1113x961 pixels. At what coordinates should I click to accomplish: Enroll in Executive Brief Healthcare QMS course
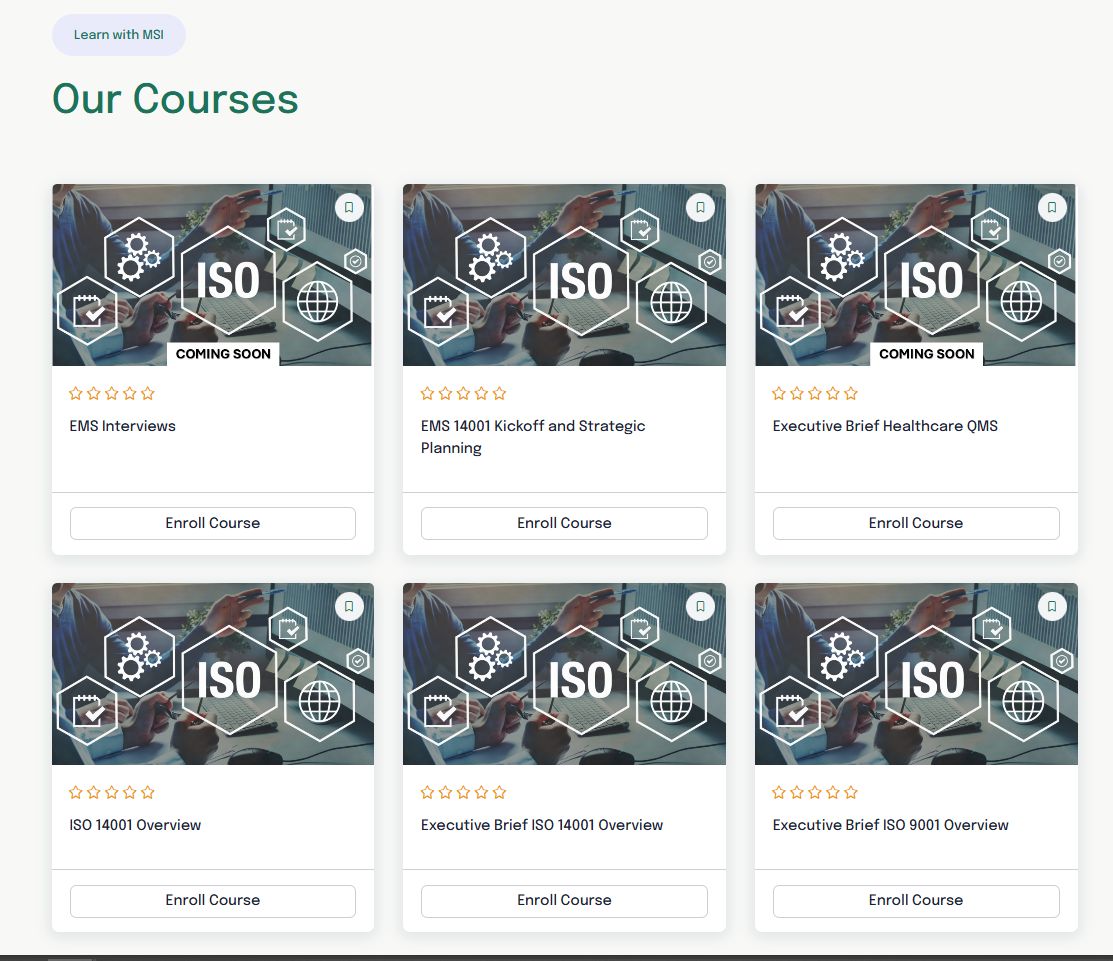pyautogui.click(x=915, y=523)
